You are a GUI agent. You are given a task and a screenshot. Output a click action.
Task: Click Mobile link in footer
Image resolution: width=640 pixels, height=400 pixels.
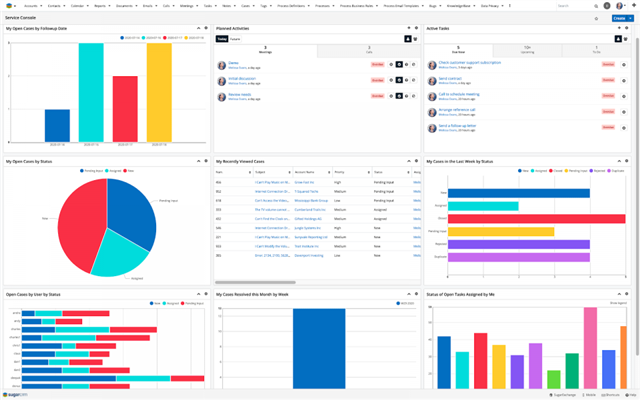(589, 395)
